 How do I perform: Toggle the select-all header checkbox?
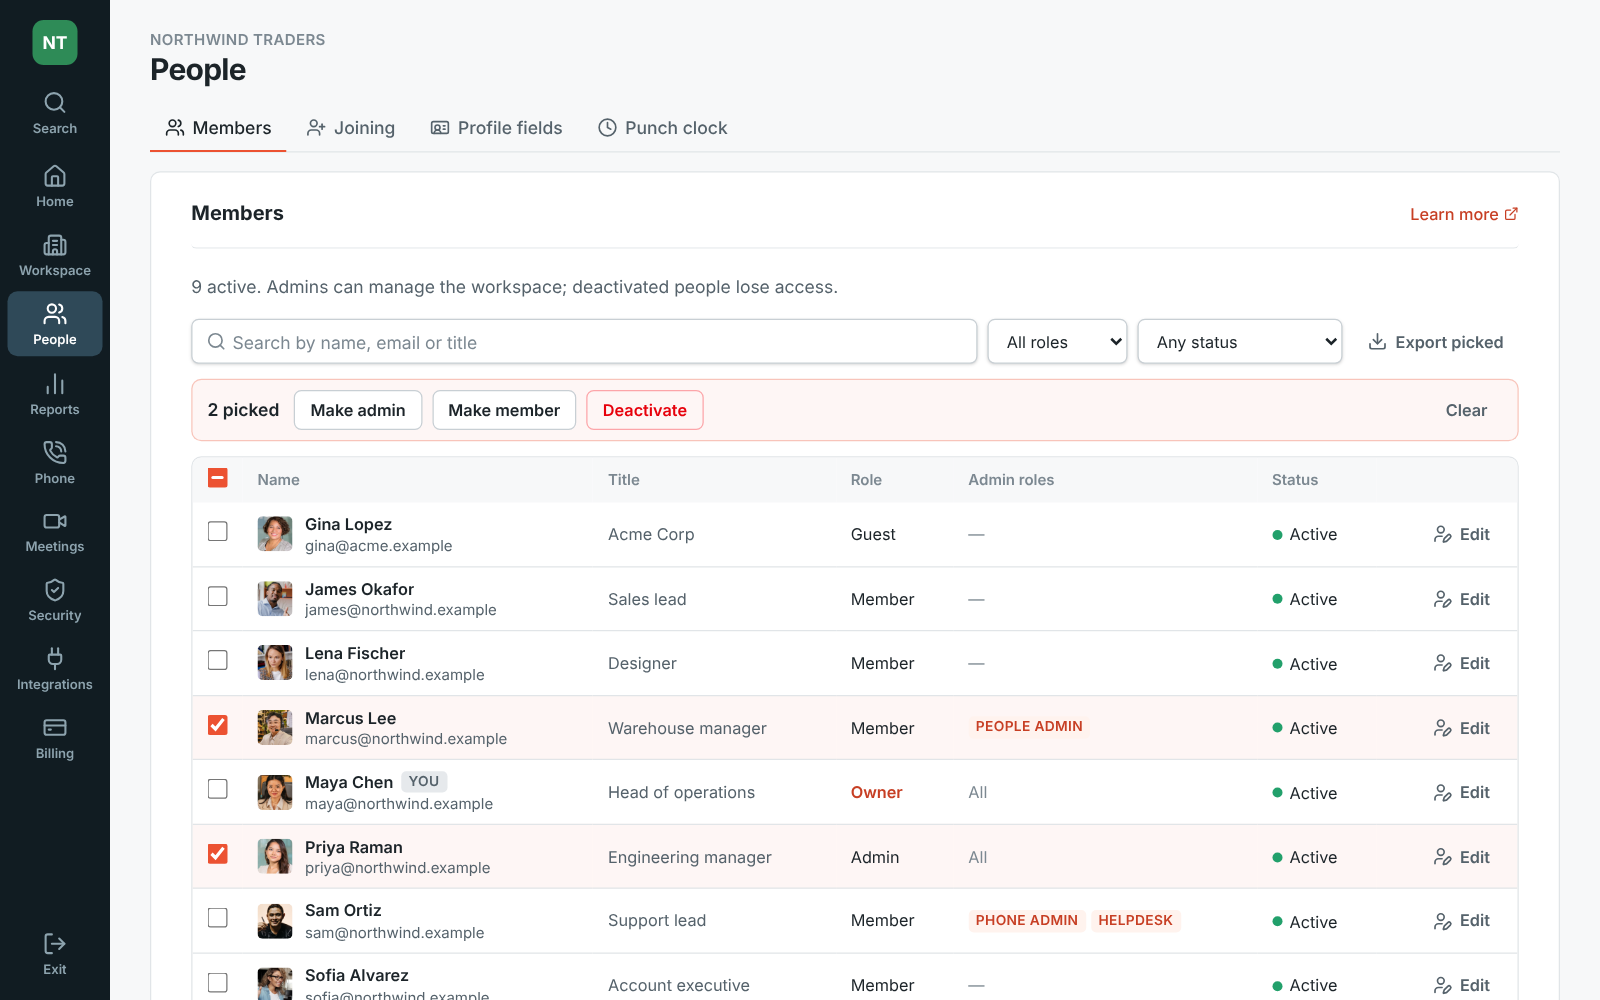[x=218, y=478]
